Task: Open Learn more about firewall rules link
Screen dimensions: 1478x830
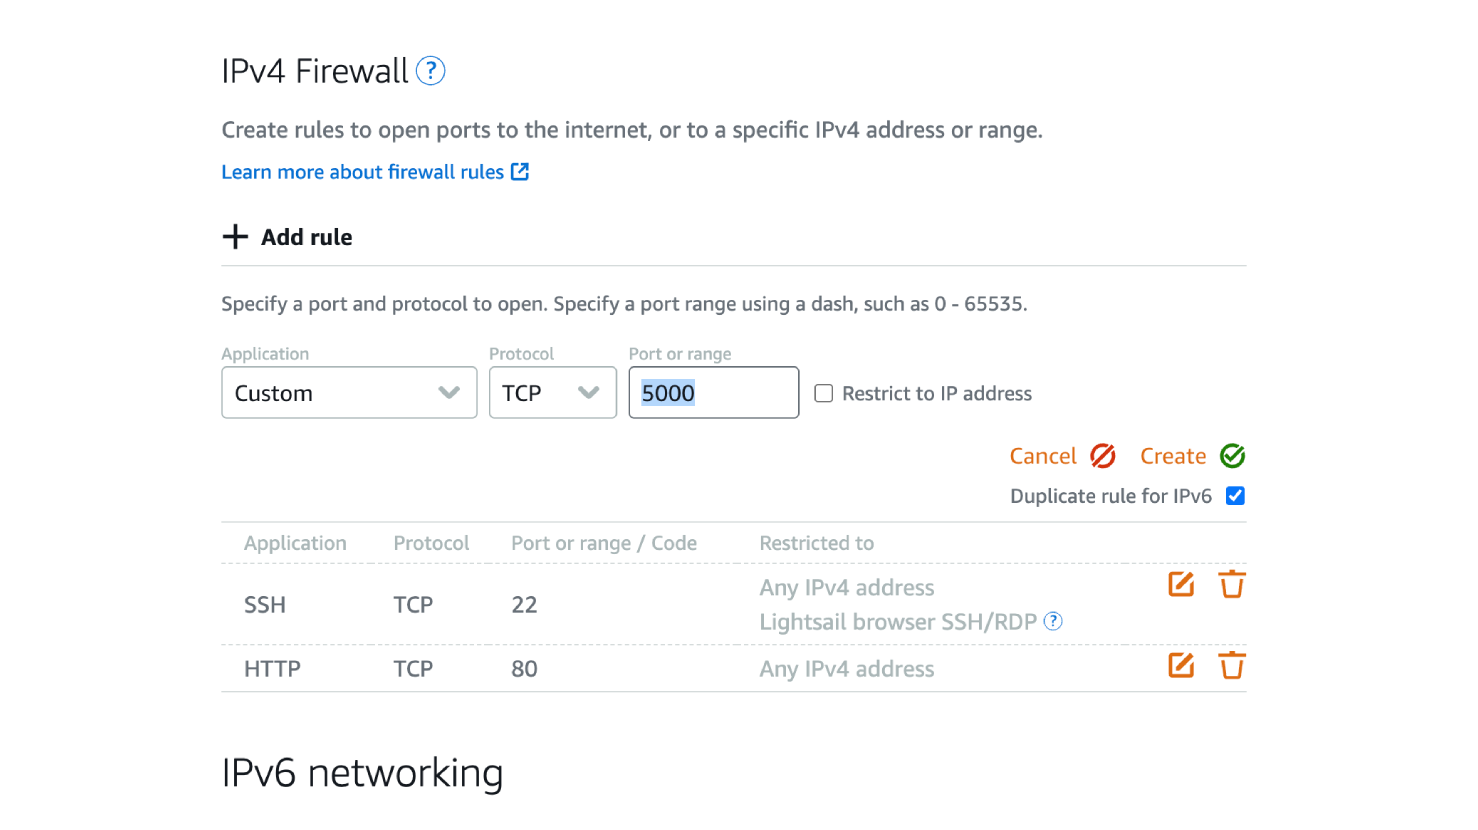Action: pos(362,172)
